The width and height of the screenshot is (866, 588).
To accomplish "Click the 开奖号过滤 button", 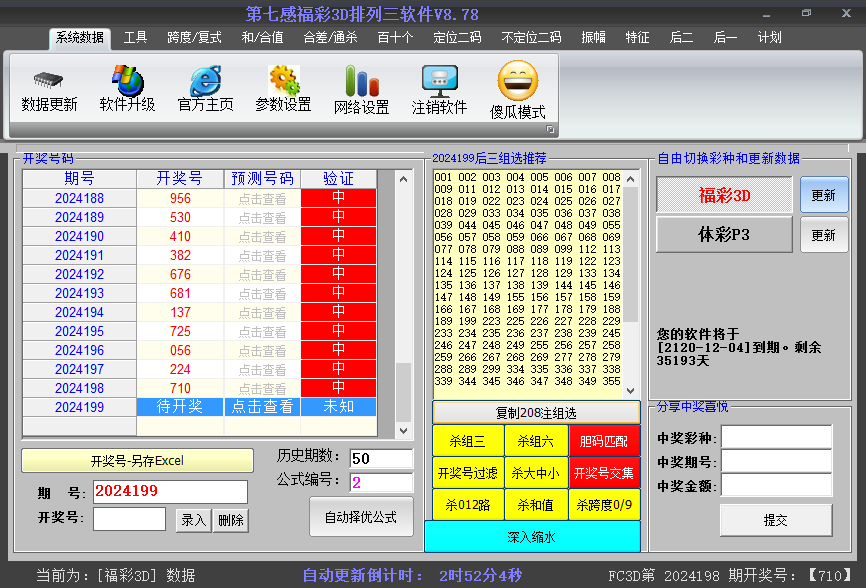I will pos(468,473).
